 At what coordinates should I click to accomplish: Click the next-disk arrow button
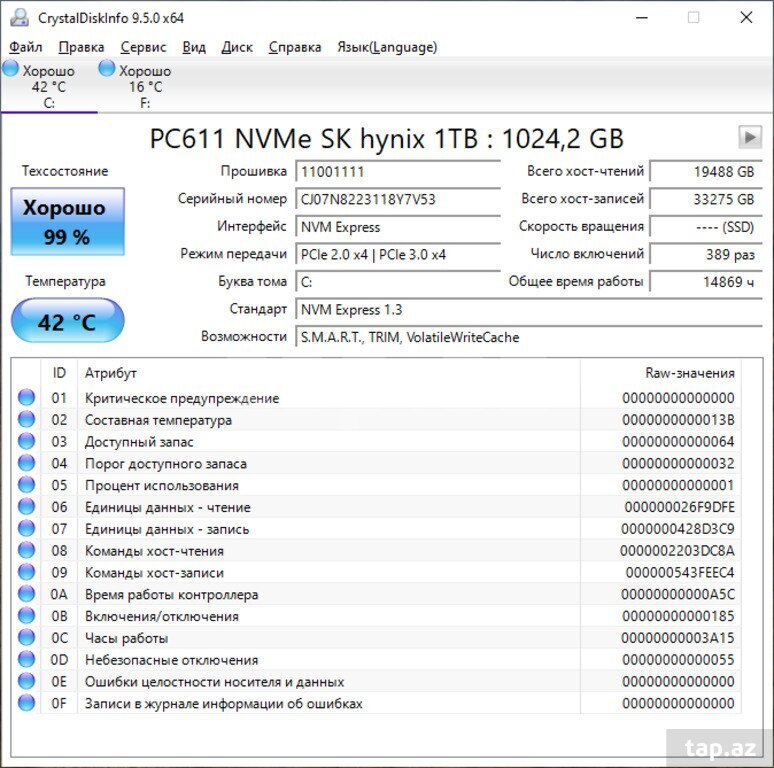tap(750, 137)
